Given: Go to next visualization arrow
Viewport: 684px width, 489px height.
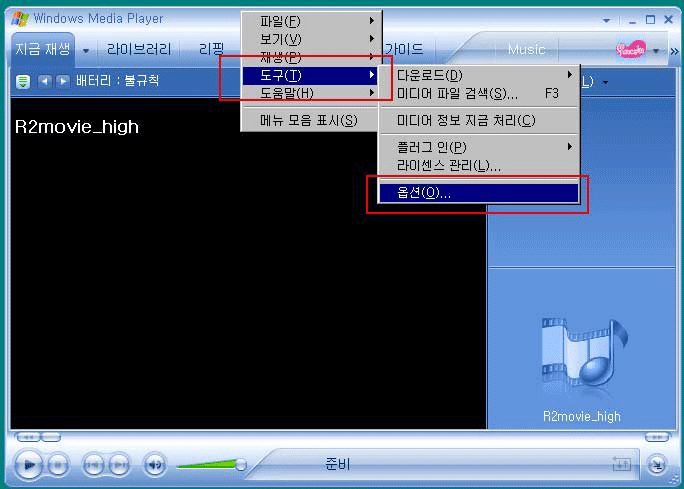Looking at the screenshot, I should [63, 81].
